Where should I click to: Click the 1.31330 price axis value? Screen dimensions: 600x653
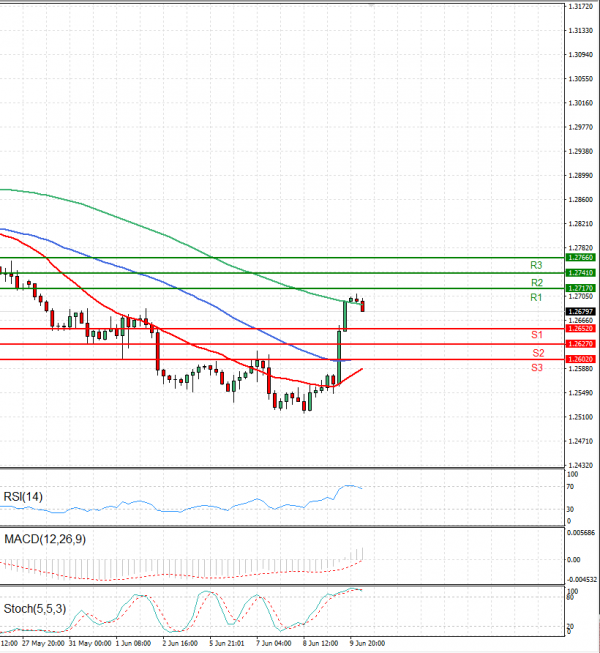click(580, 31)
